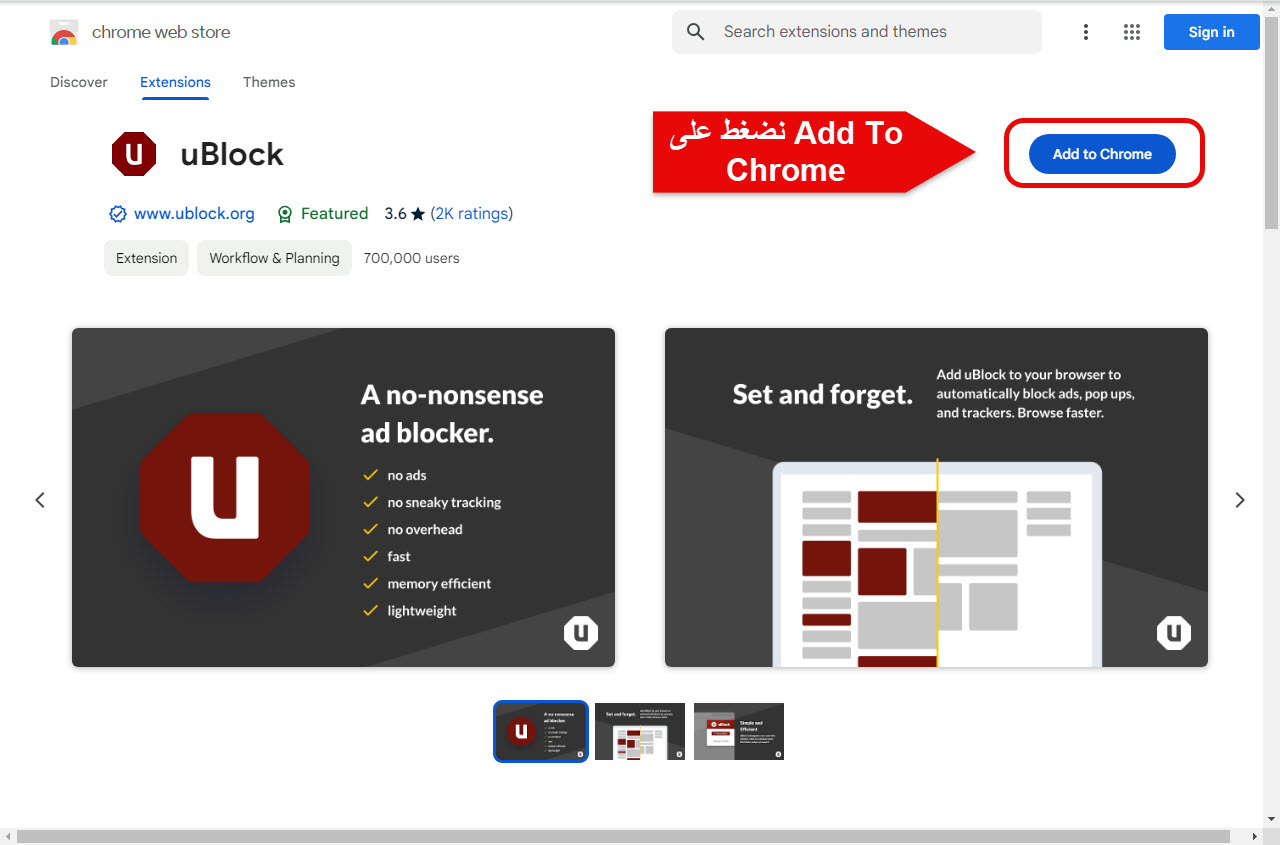Image resolution: width=1280 pixels, height=845 pixels.
Task: Click the Add to Chrome button
Action: coord(1102,154)
